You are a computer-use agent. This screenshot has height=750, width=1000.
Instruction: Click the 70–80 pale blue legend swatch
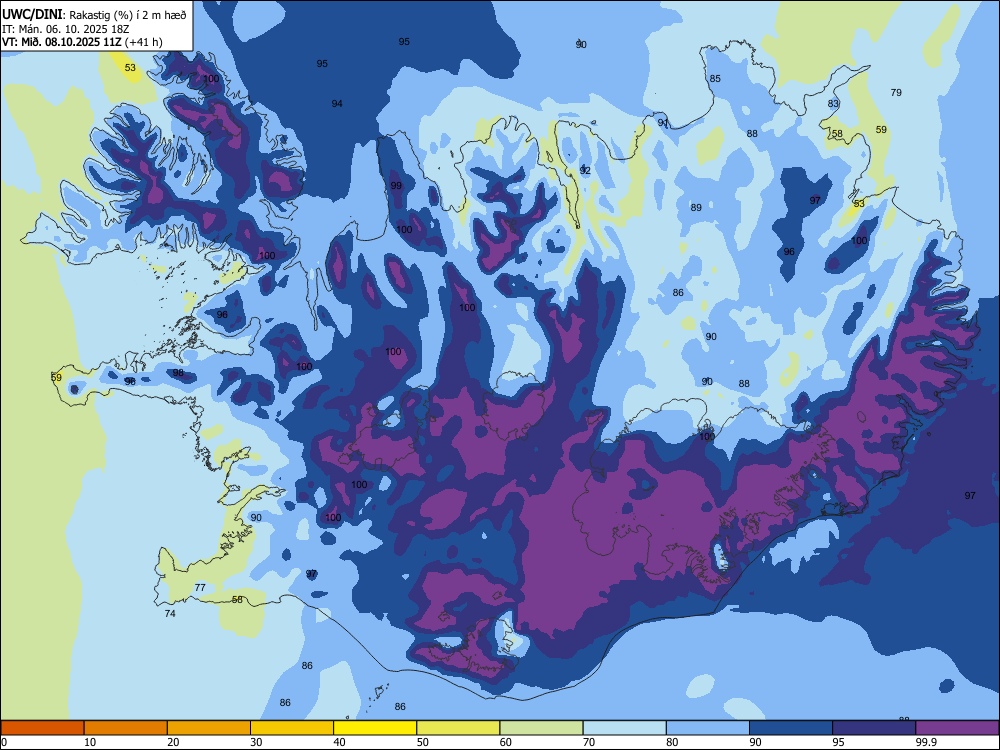tap(625, 728)
